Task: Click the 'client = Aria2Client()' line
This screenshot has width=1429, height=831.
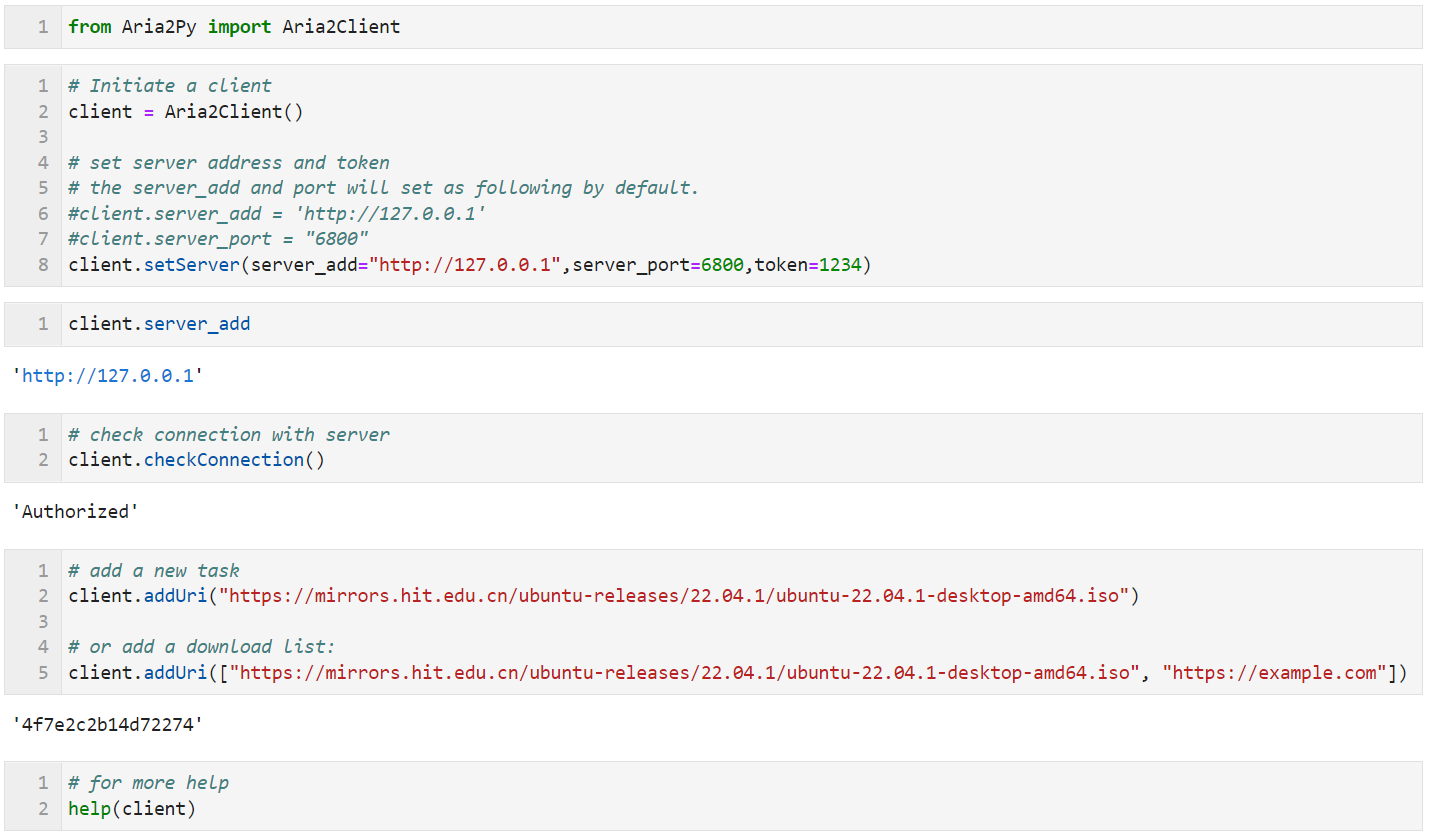Action: pos(185,112)
